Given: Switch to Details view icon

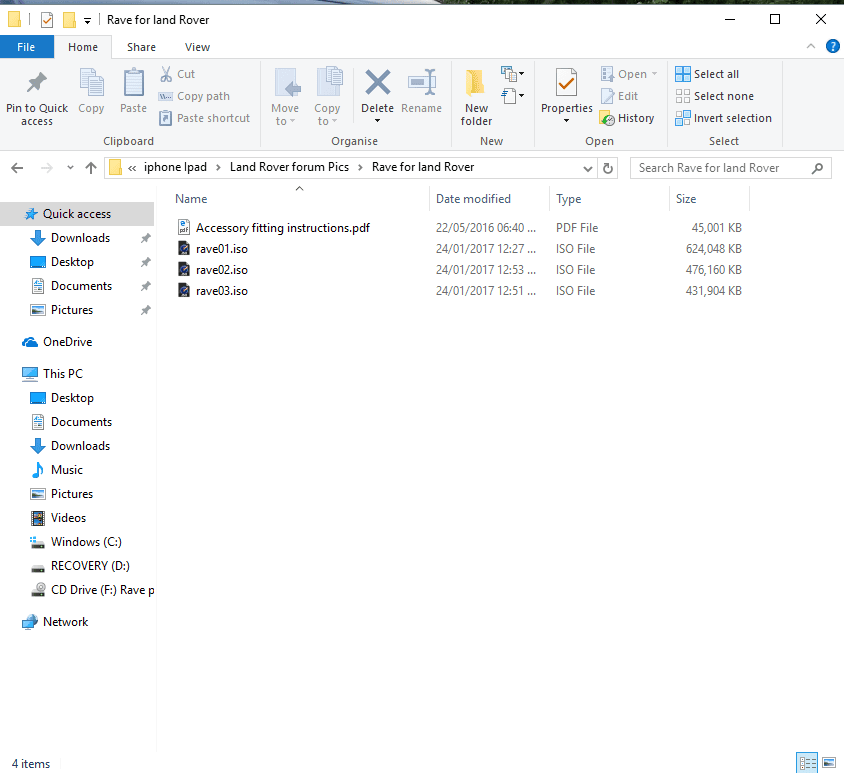Looking at the screenshot, I should (807, 763).
